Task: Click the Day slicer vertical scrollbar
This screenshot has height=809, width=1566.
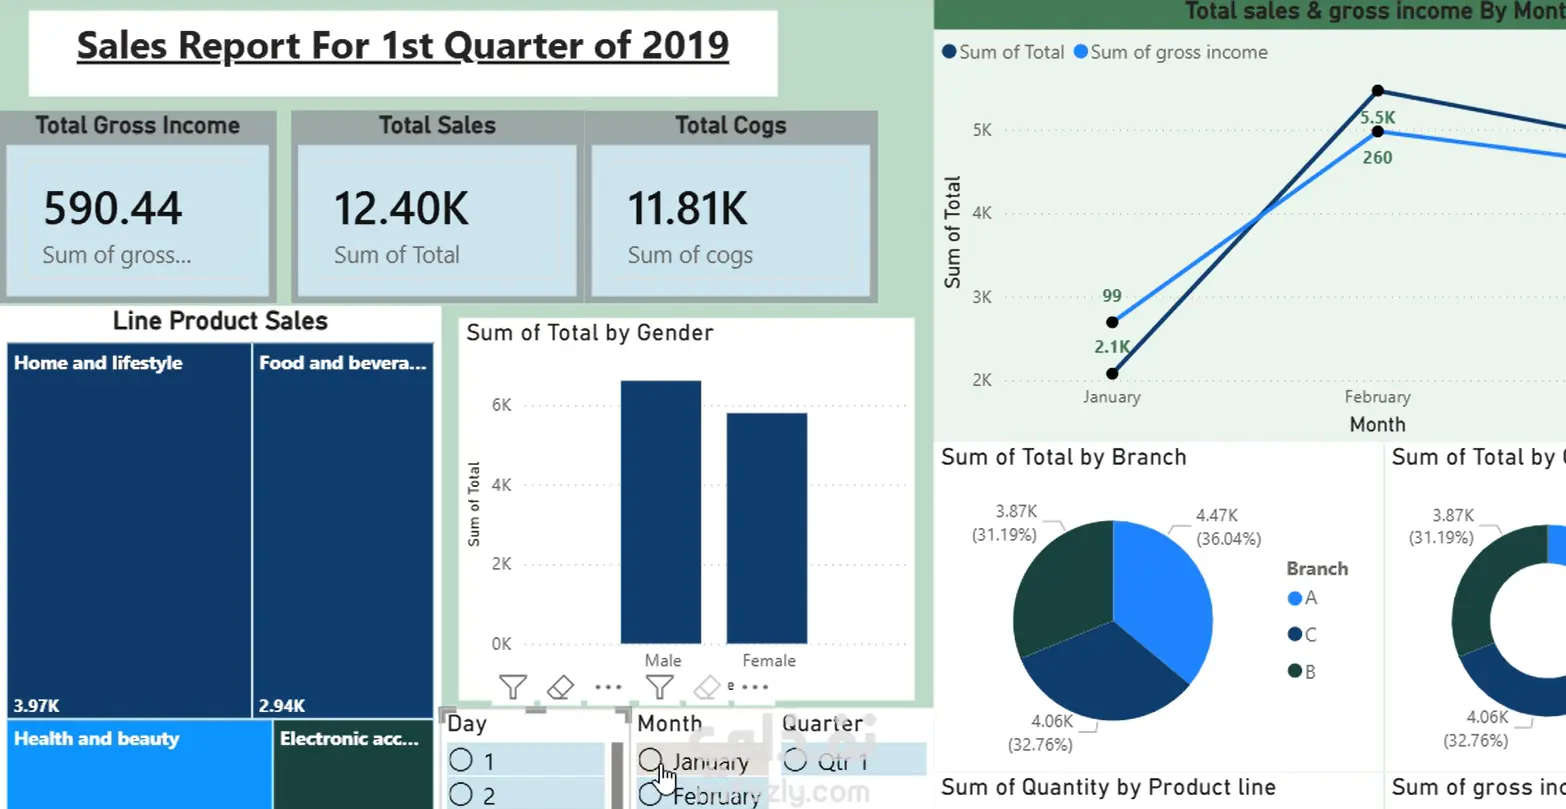Action: 617,776
